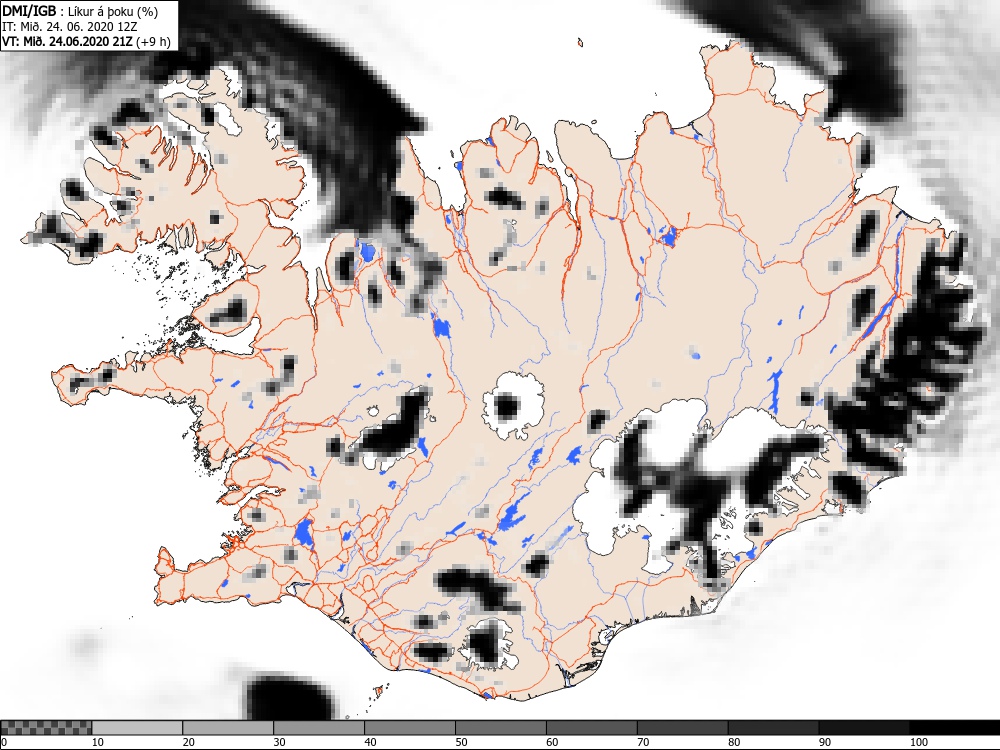This screenshot has width=1000, height=750.
Task: Click the light gray 10-20 legend swatch
Action: pyautogui.click(x=137, y=728)
